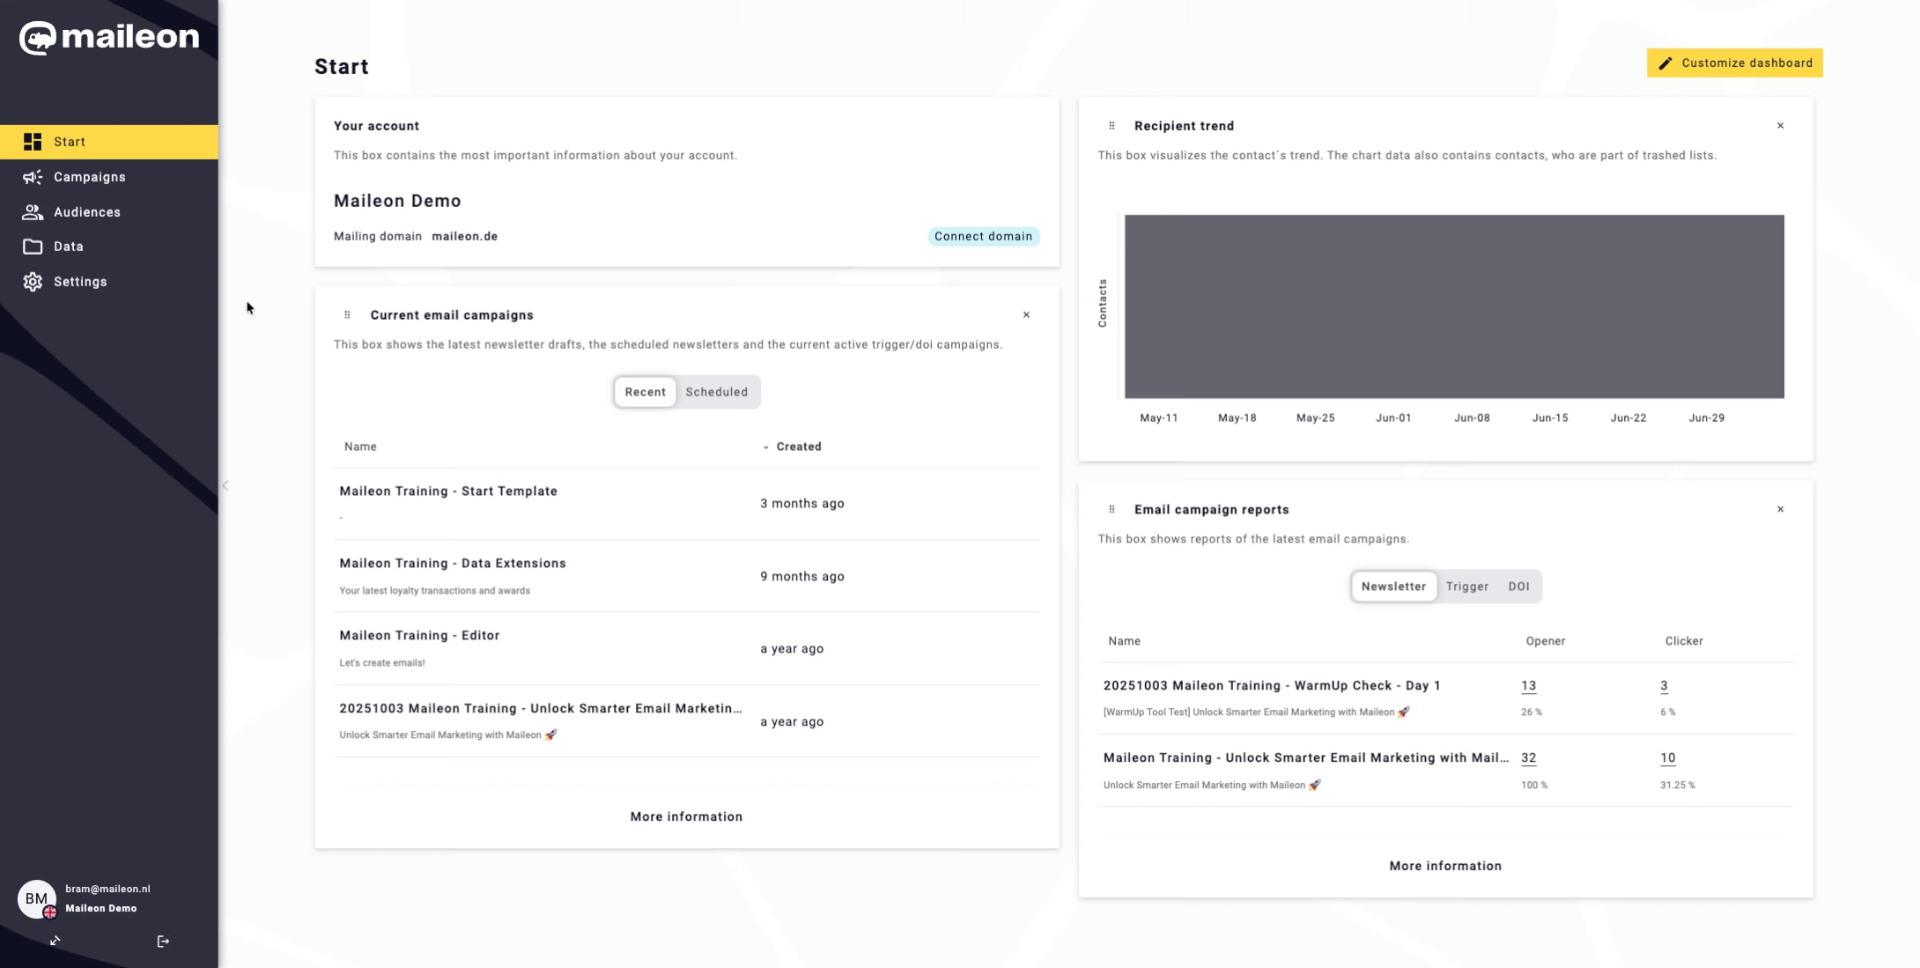The image size is (1920, 968).
Task: Close the Email campaign reports widget
Action: pos(1780,509)
